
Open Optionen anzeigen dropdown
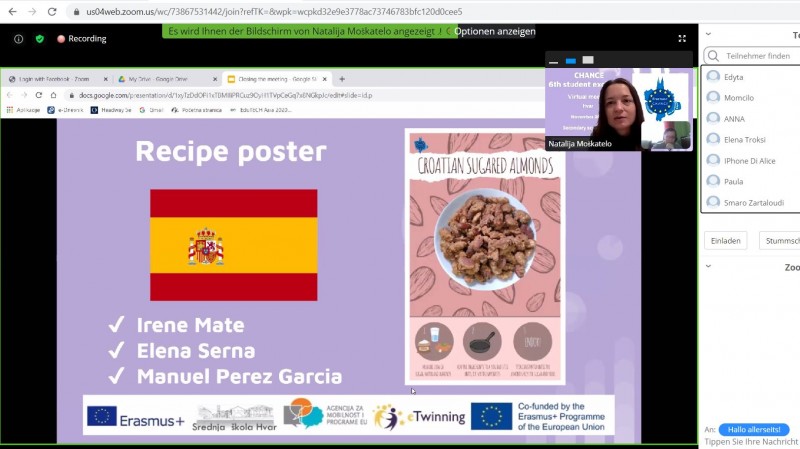tap(494, 31)
